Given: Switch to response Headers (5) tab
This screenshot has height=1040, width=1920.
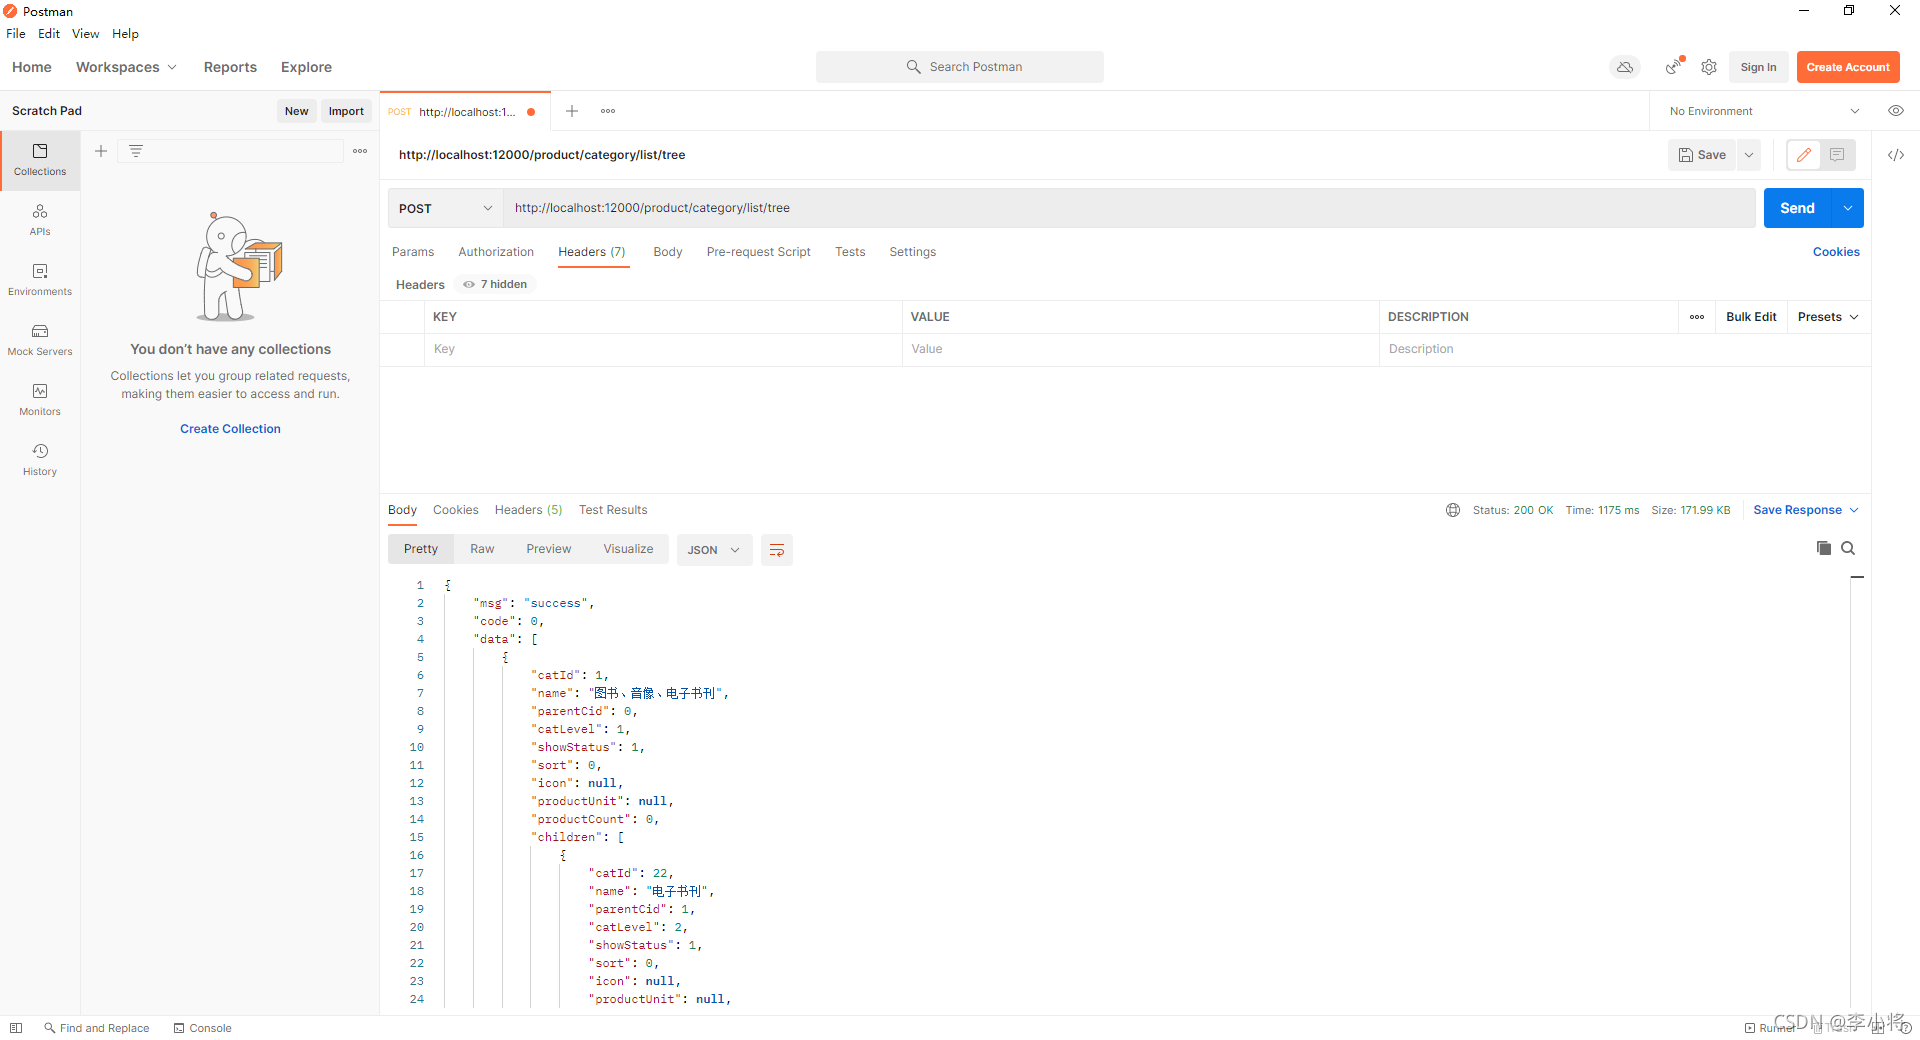Looking at the screenshot, I should point(528,510).
